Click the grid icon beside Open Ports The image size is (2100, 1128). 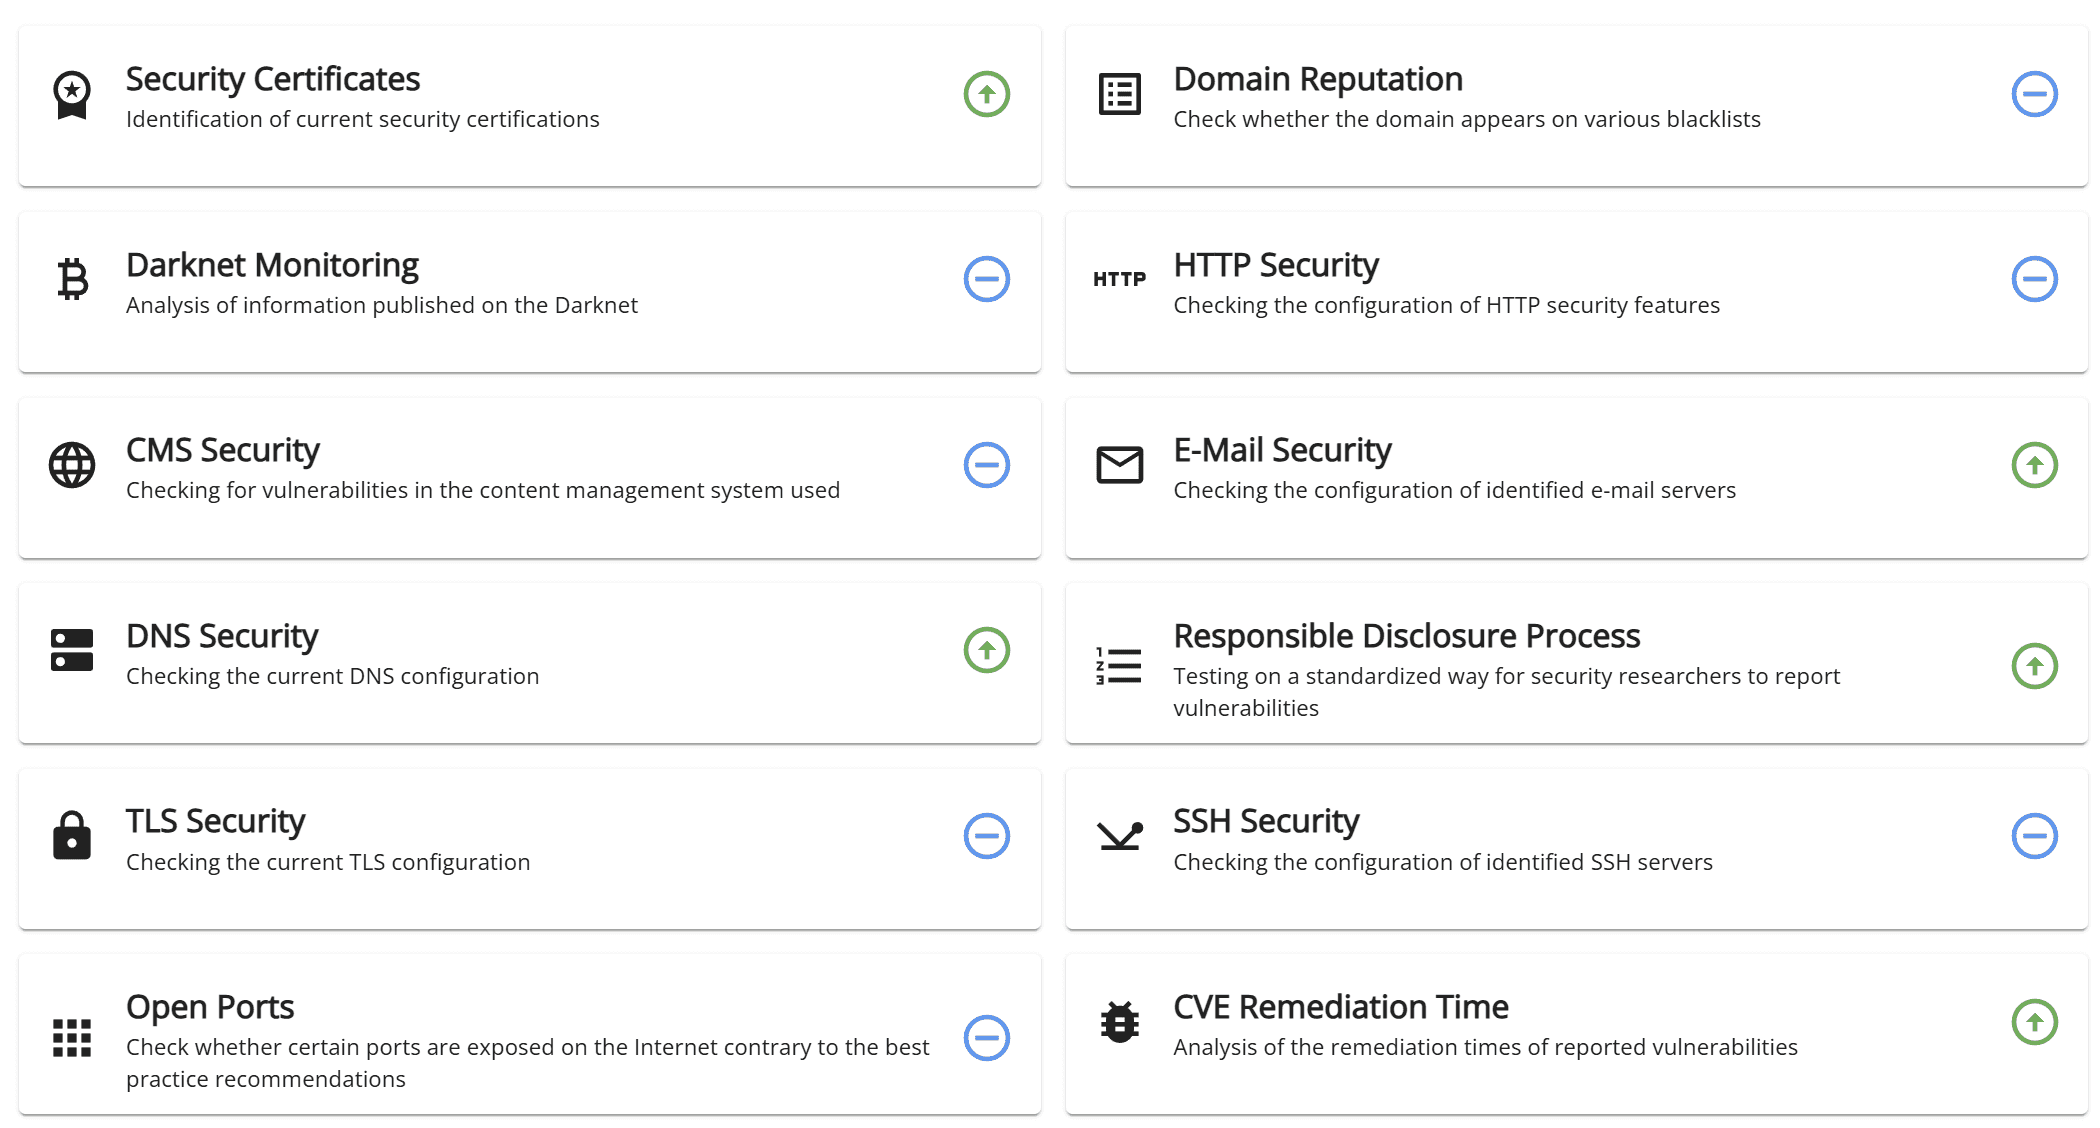(70, 1038)
